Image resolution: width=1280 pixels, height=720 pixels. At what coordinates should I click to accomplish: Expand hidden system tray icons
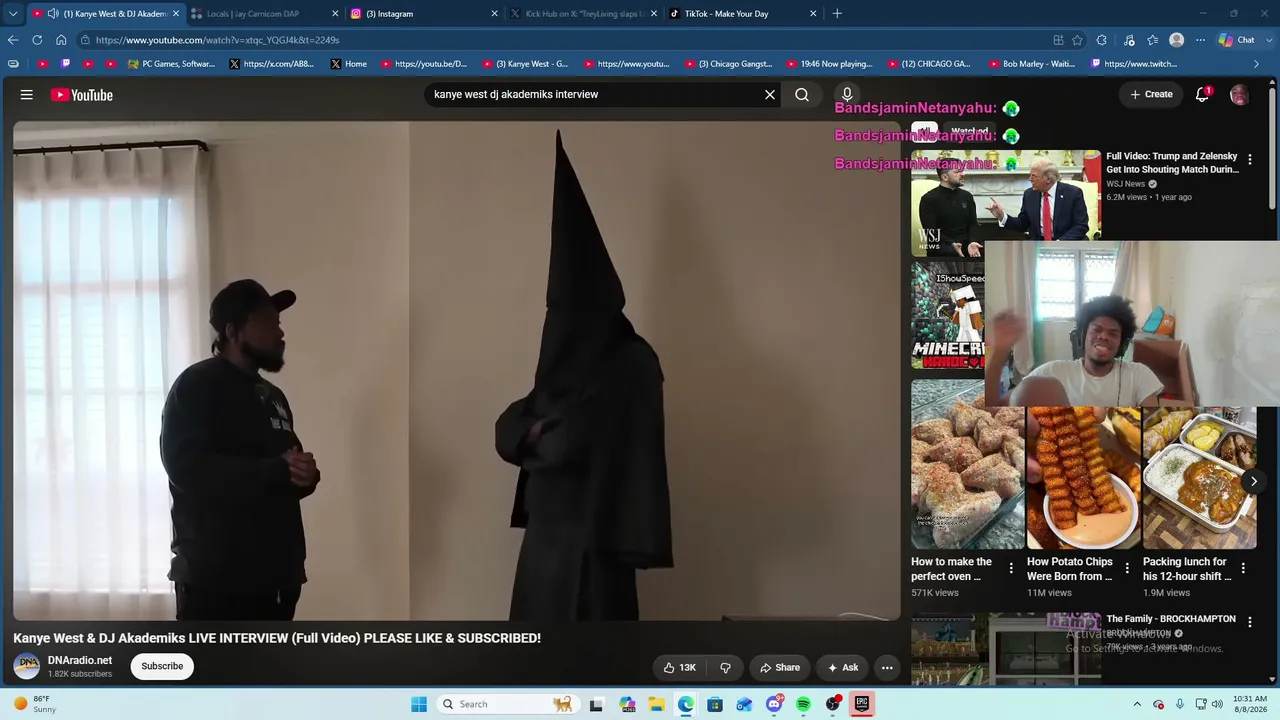[1137, 704]
